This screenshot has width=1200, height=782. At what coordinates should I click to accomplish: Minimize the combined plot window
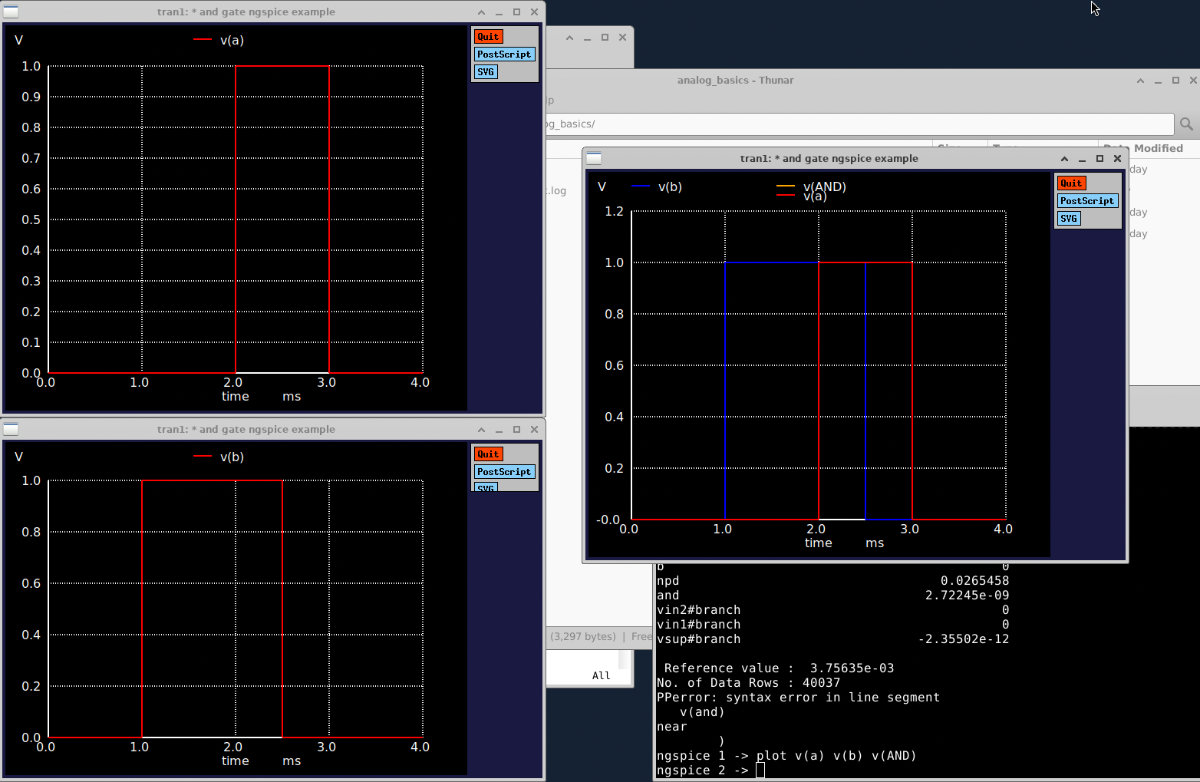pos(1081,158)
